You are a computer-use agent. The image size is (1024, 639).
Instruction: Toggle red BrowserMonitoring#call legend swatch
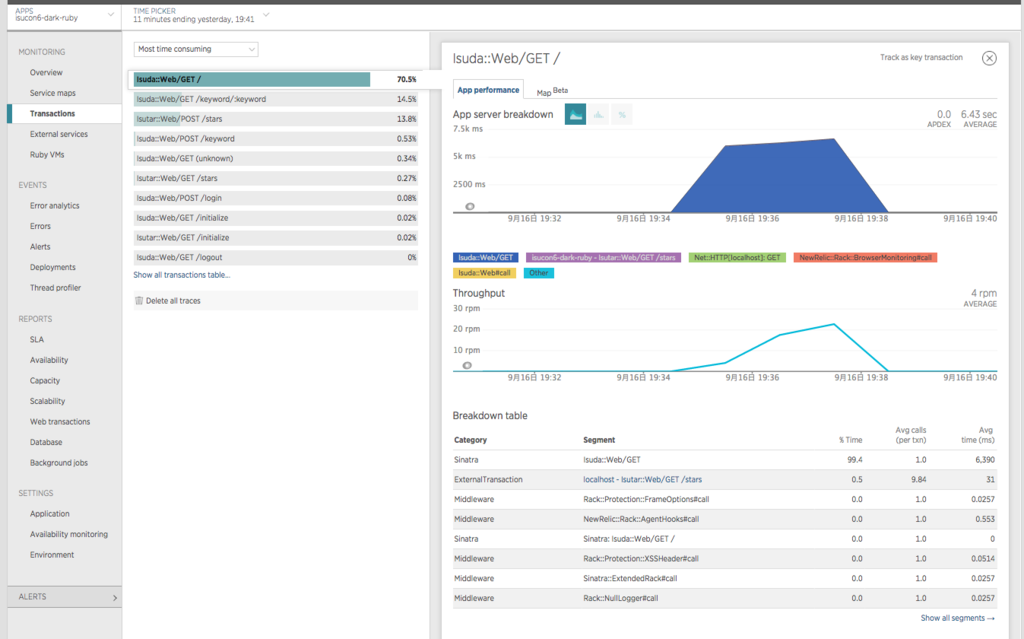(865, 257)
